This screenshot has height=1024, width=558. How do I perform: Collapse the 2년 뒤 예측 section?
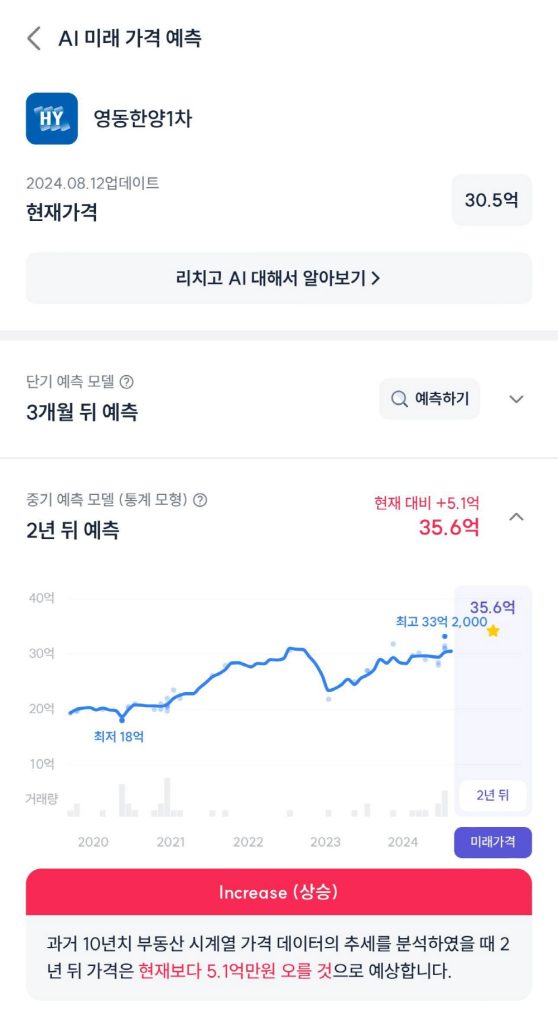coord(516,517)
